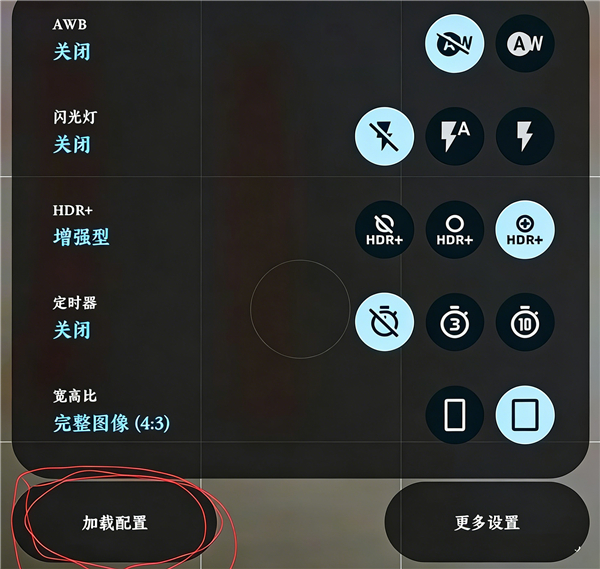
Task: Disable HDR+ with crossed-out icon
Action: tap(384, 230)
